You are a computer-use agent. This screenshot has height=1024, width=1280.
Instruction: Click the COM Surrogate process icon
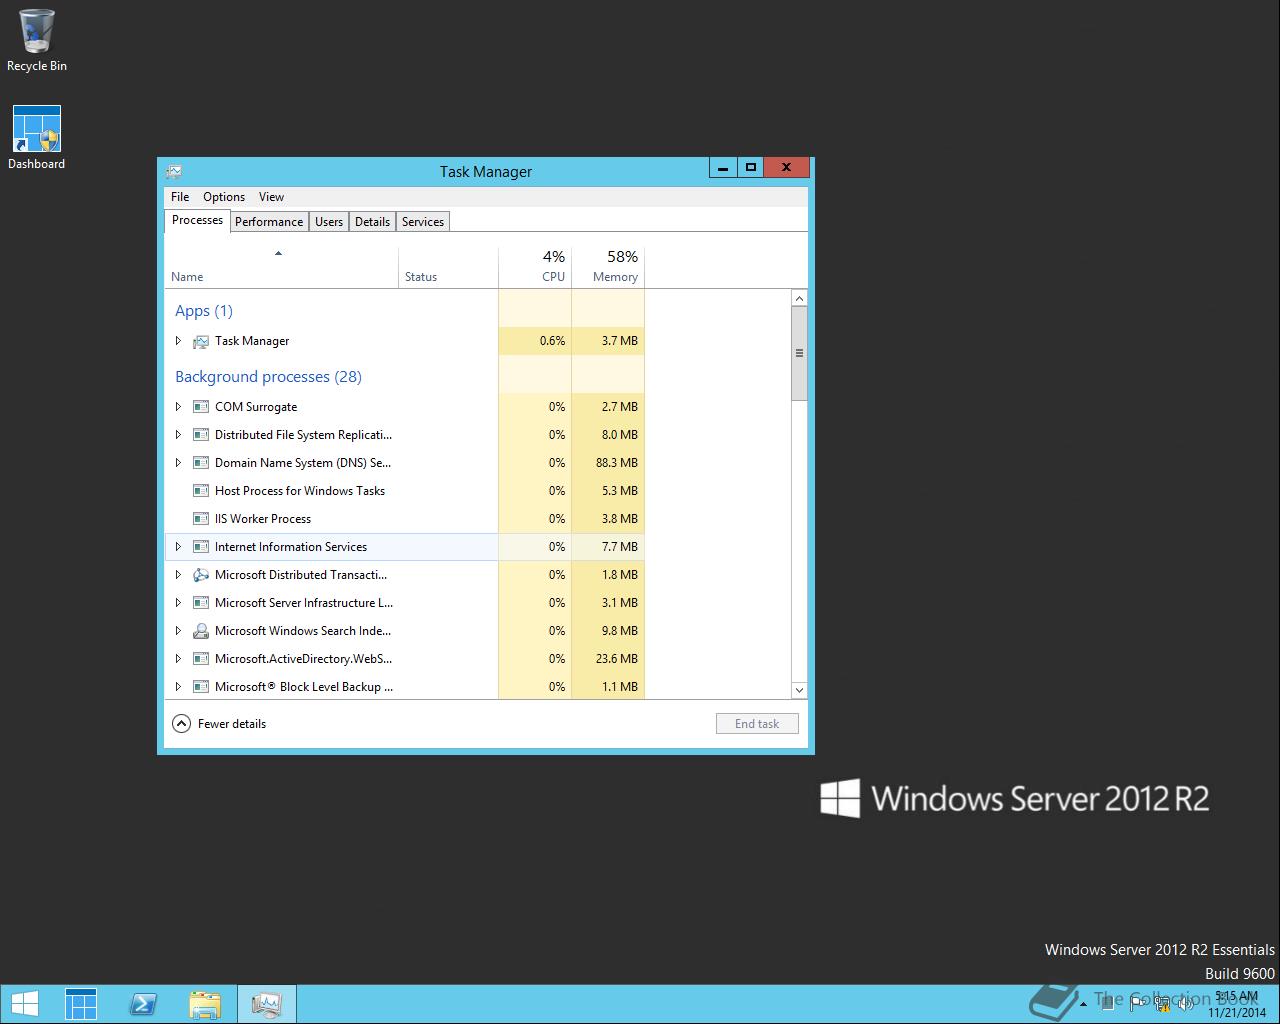(201, 407)
